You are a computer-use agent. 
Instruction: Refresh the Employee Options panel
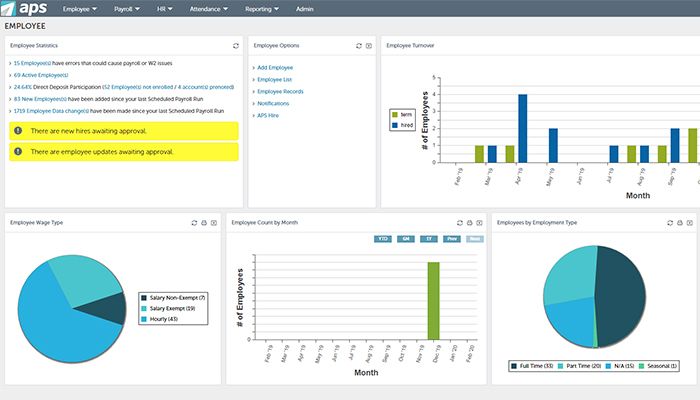358,46
